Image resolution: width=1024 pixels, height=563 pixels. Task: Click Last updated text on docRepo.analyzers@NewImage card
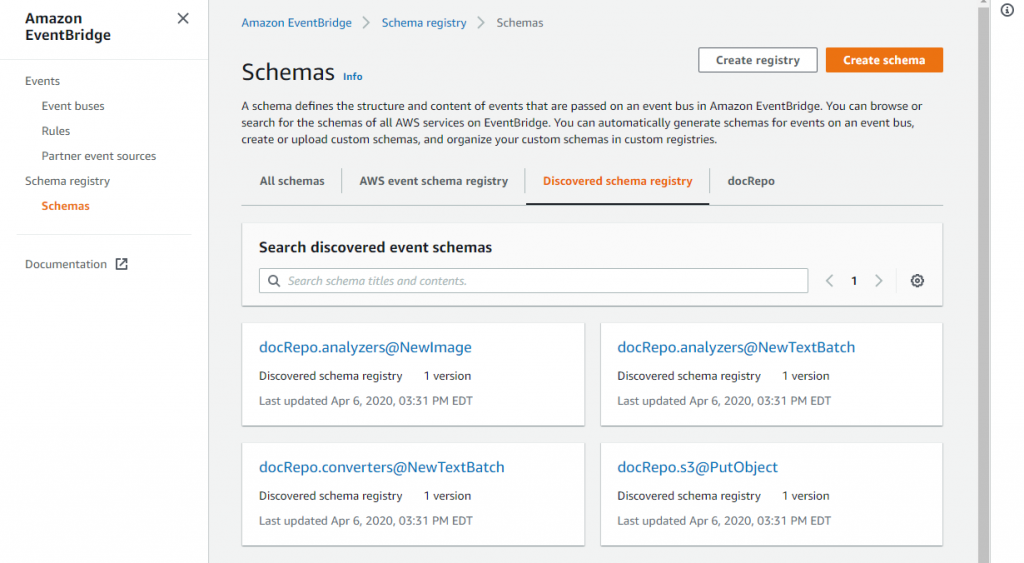coord(366,401)
